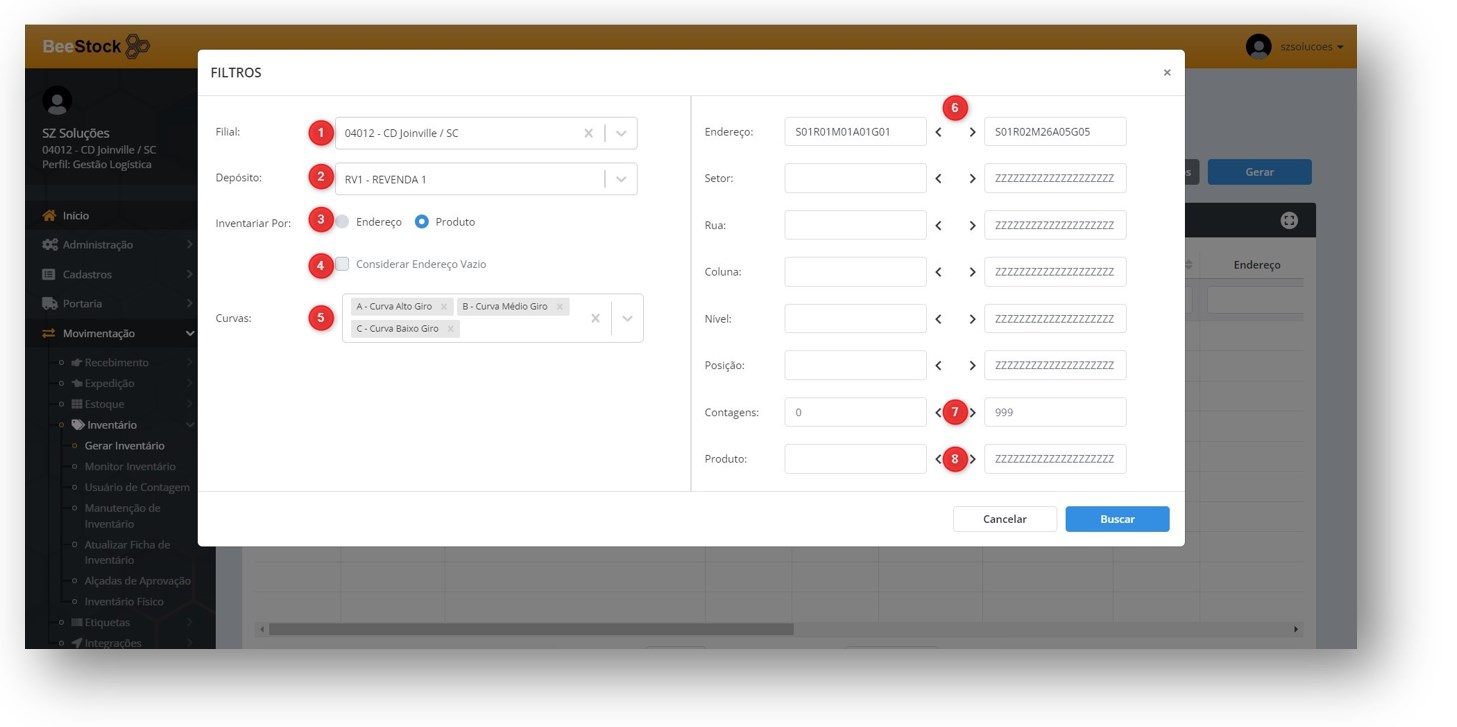Open the Curvas dropdown arrow
The width and height of the screenshot is (1457, 727).
pos(627,318)
